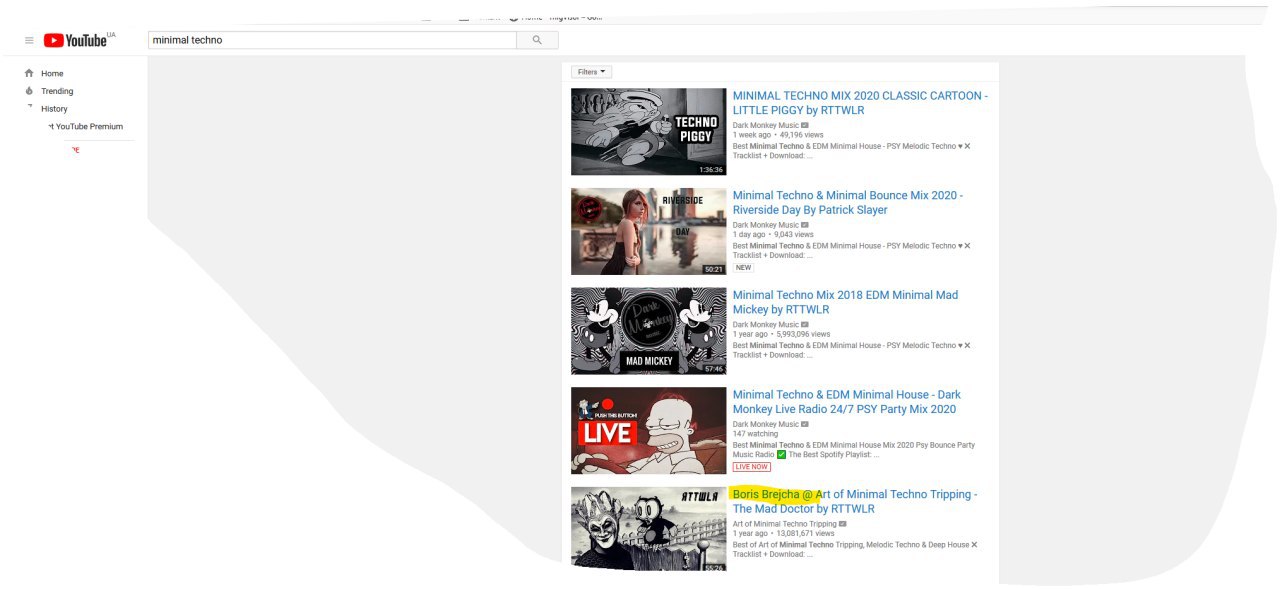1280x589 pixels.
Task: Click '1 day ago • 9,043 views' text
Action: (773, 235)
